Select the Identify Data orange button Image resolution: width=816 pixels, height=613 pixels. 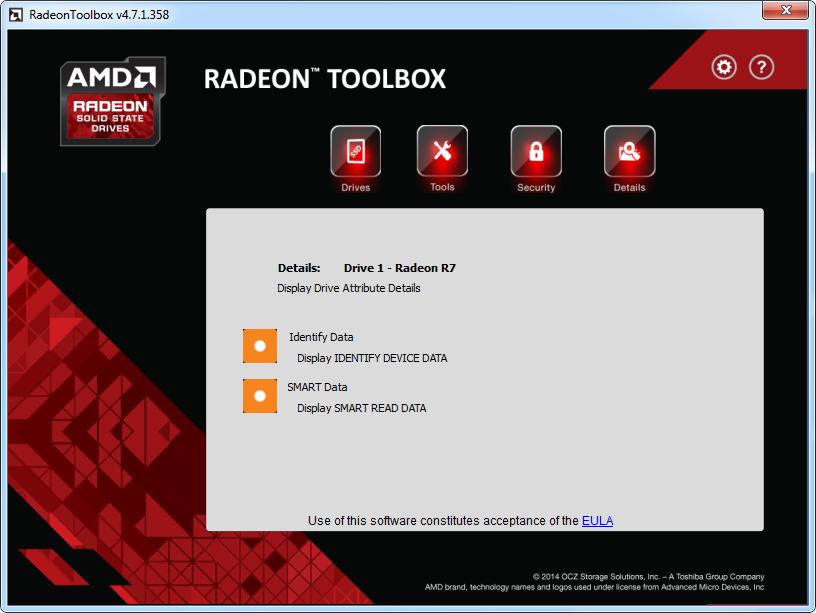coord(260,346)
